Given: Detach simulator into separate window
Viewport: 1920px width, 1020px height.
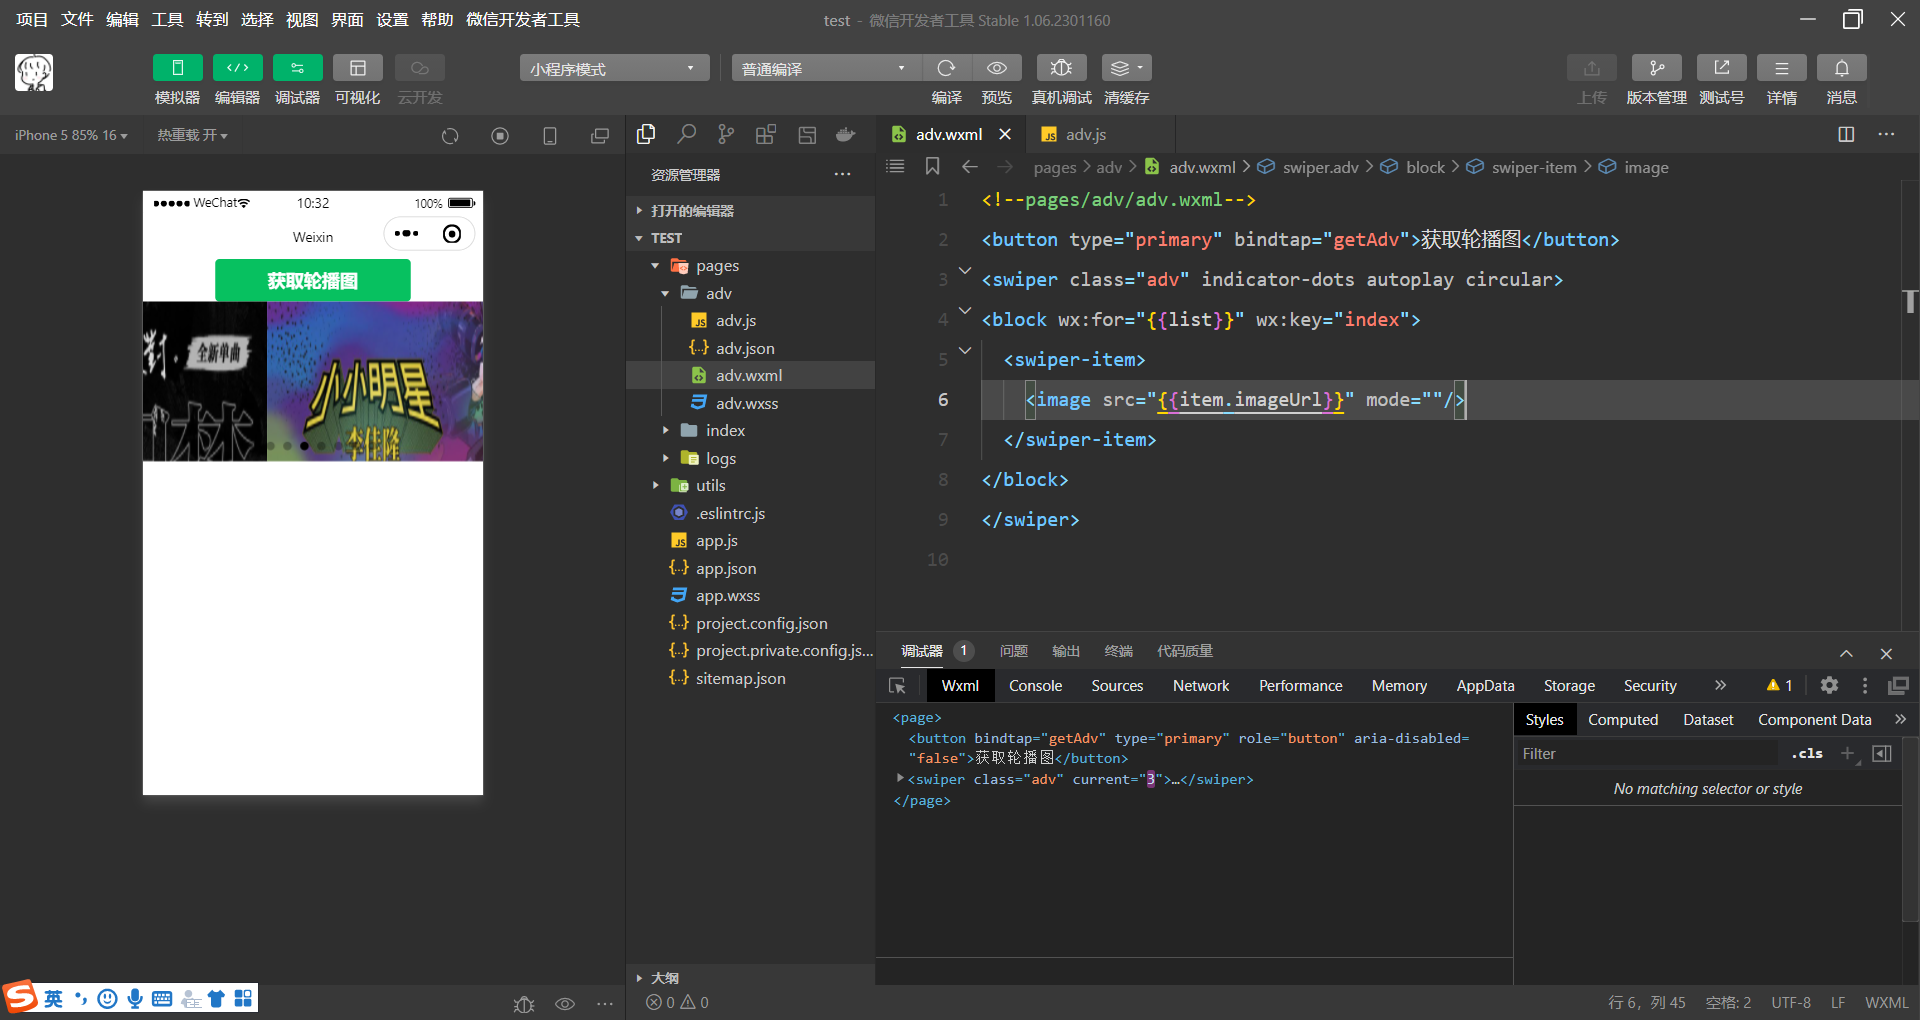Looking at the screenshot, I should (600, 136).
